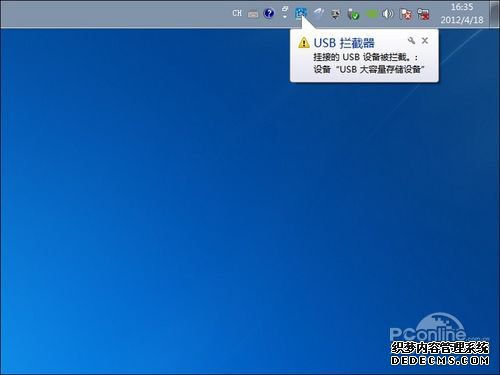The image size is (500, 375).
Task: Open the USB blocker tray icon
Action: [301, 13]
